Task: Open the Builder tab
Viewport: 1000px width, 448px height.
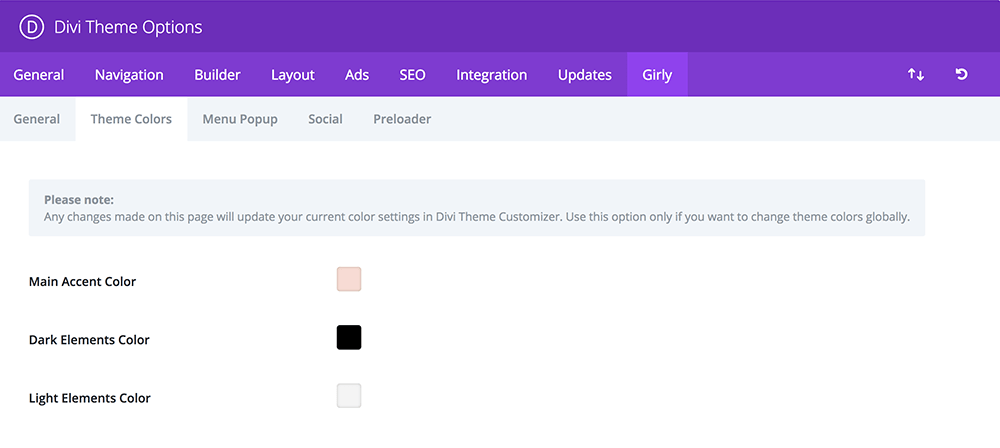Action: click(217, 75)
